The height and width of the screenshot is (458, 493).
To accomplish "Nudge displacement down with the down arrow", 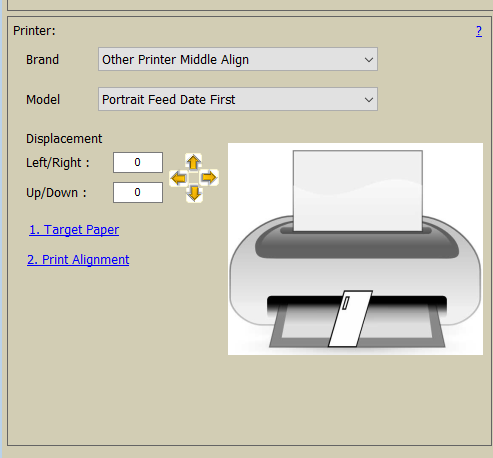I will (194, 194).
